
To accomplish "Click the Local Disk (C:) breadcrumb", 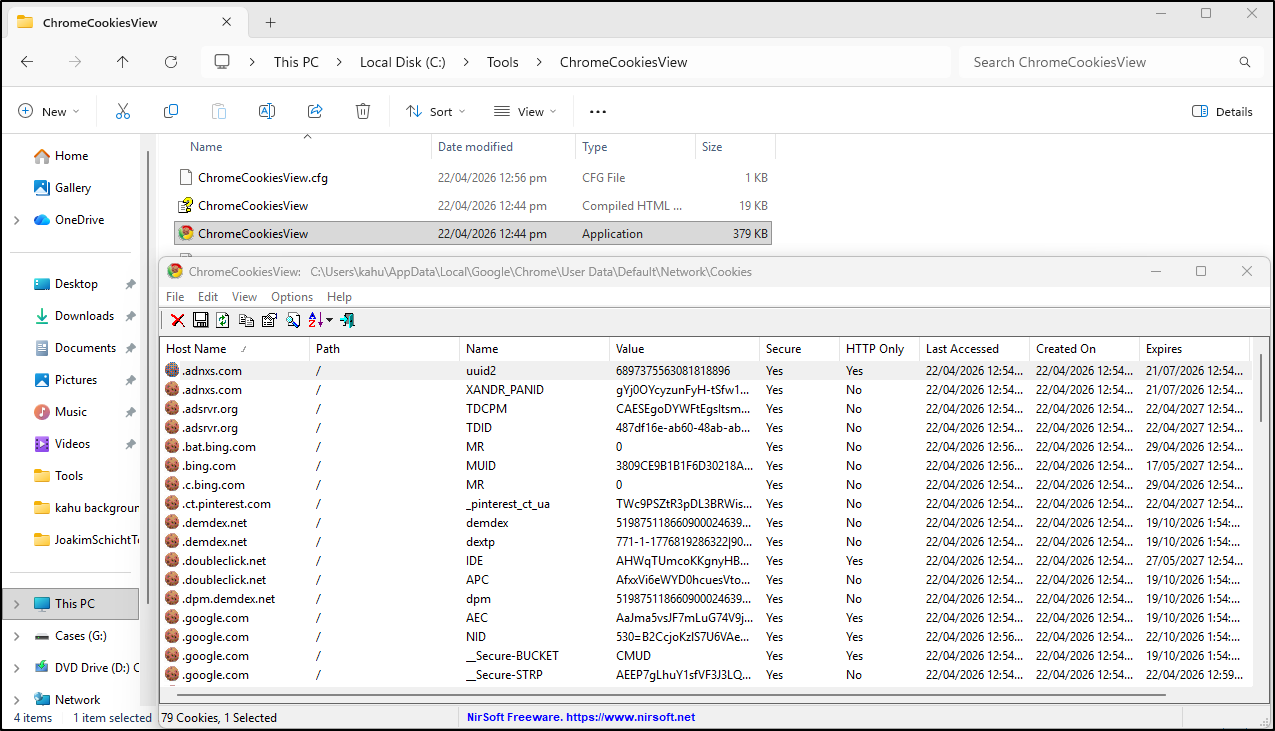I will click(403, 62).
